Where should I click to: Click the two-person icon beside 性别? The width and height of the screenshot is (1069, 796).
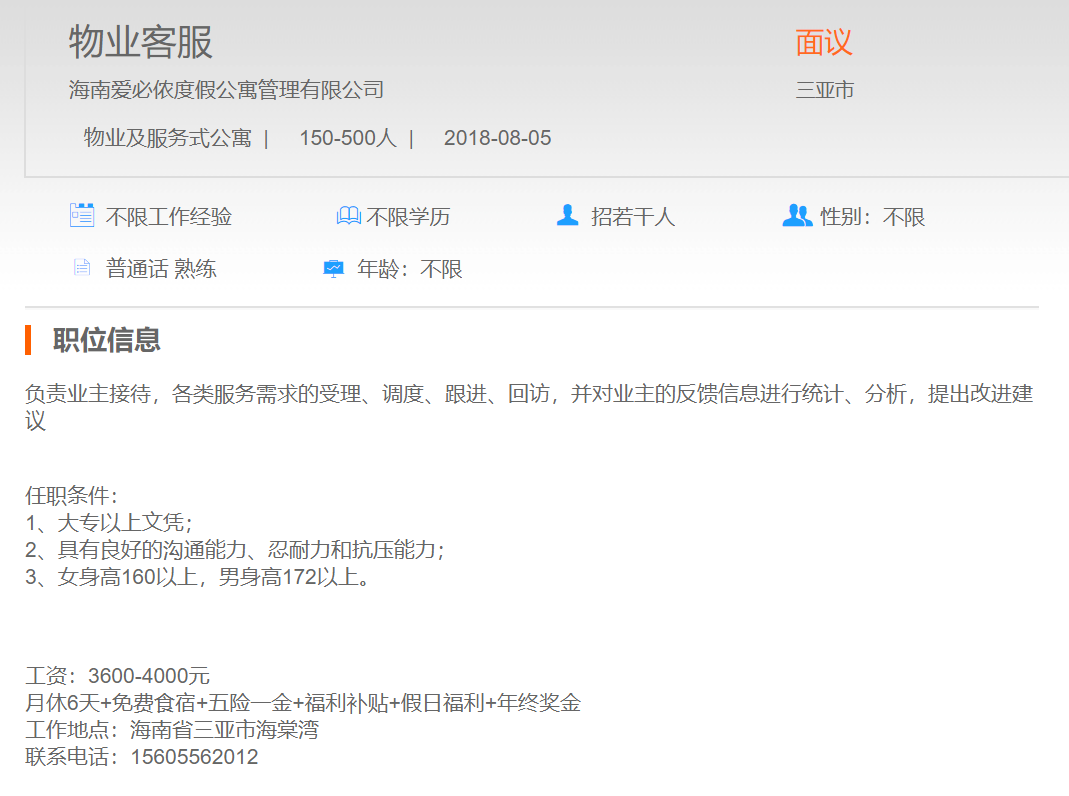click(797, 215)
